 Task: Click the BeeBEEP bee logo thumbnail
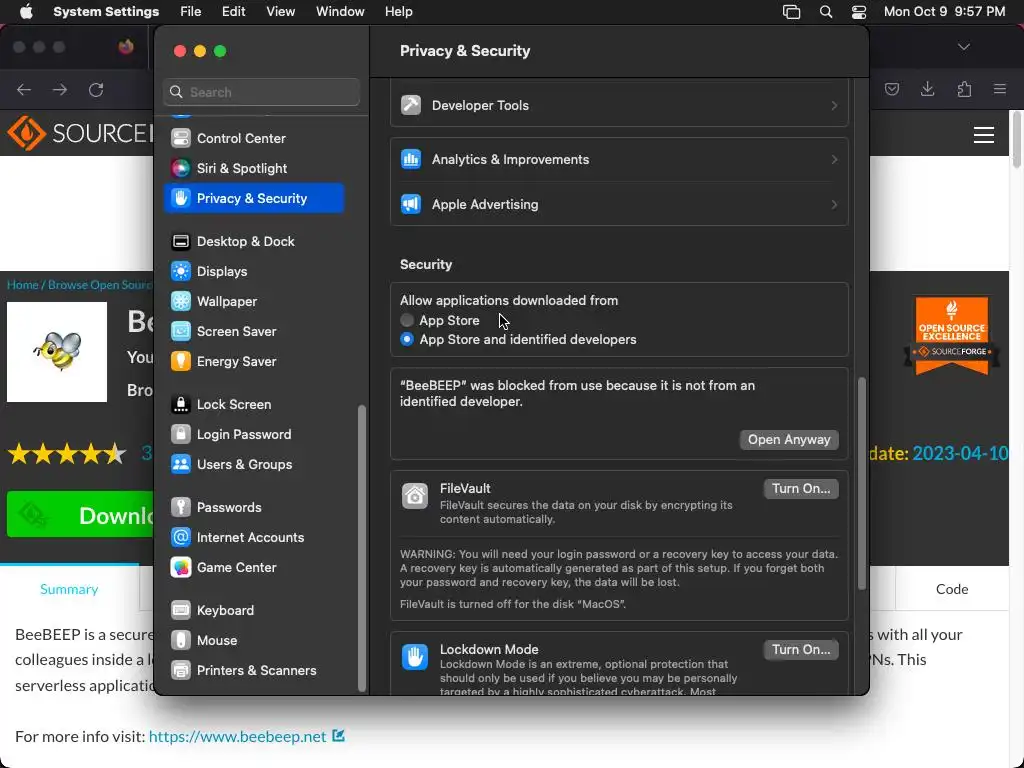[x=57, y=352]
